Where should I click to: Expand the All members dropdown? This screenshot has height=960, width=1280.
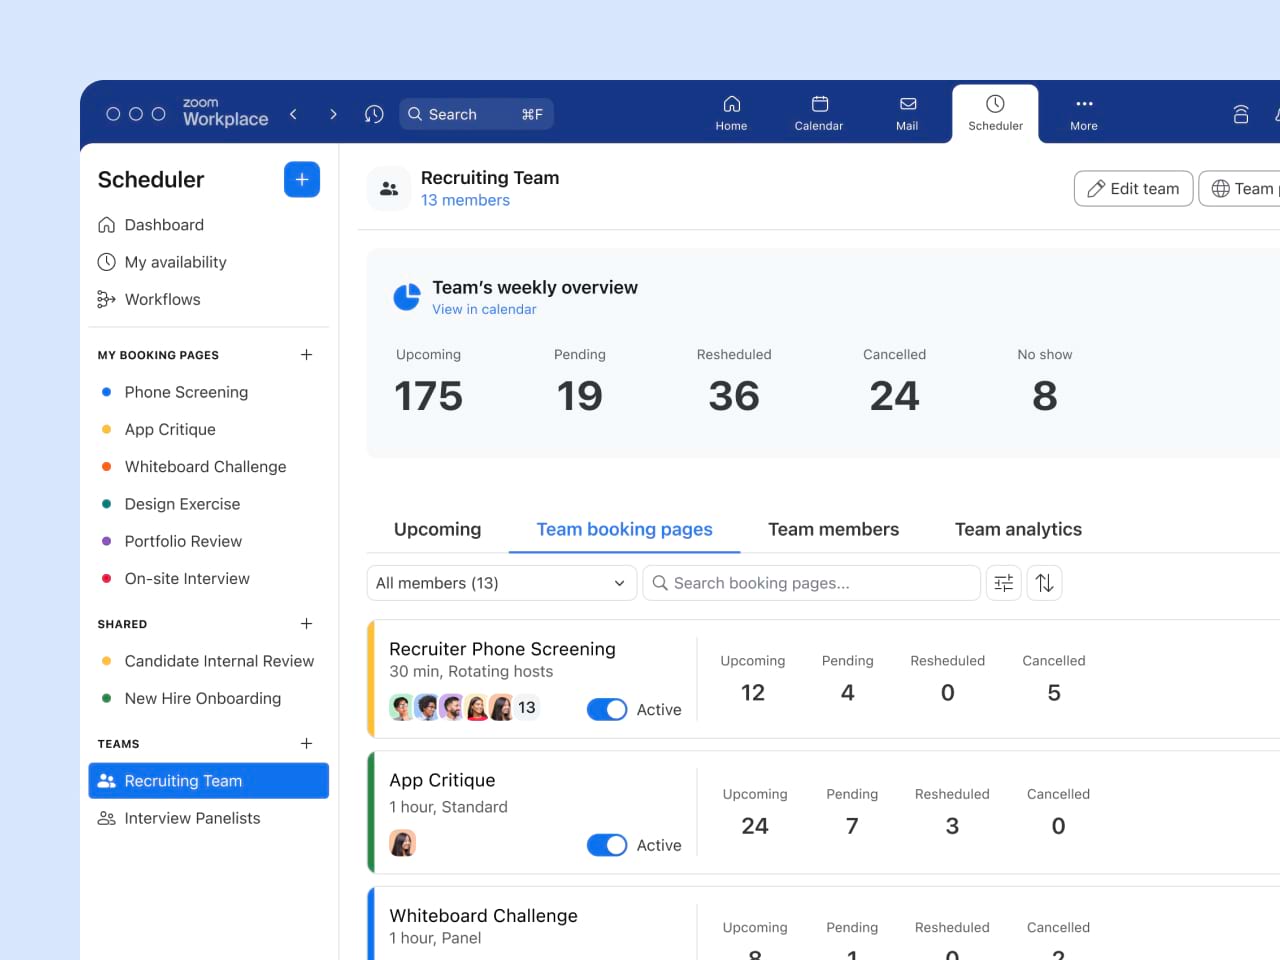[501, 583]
